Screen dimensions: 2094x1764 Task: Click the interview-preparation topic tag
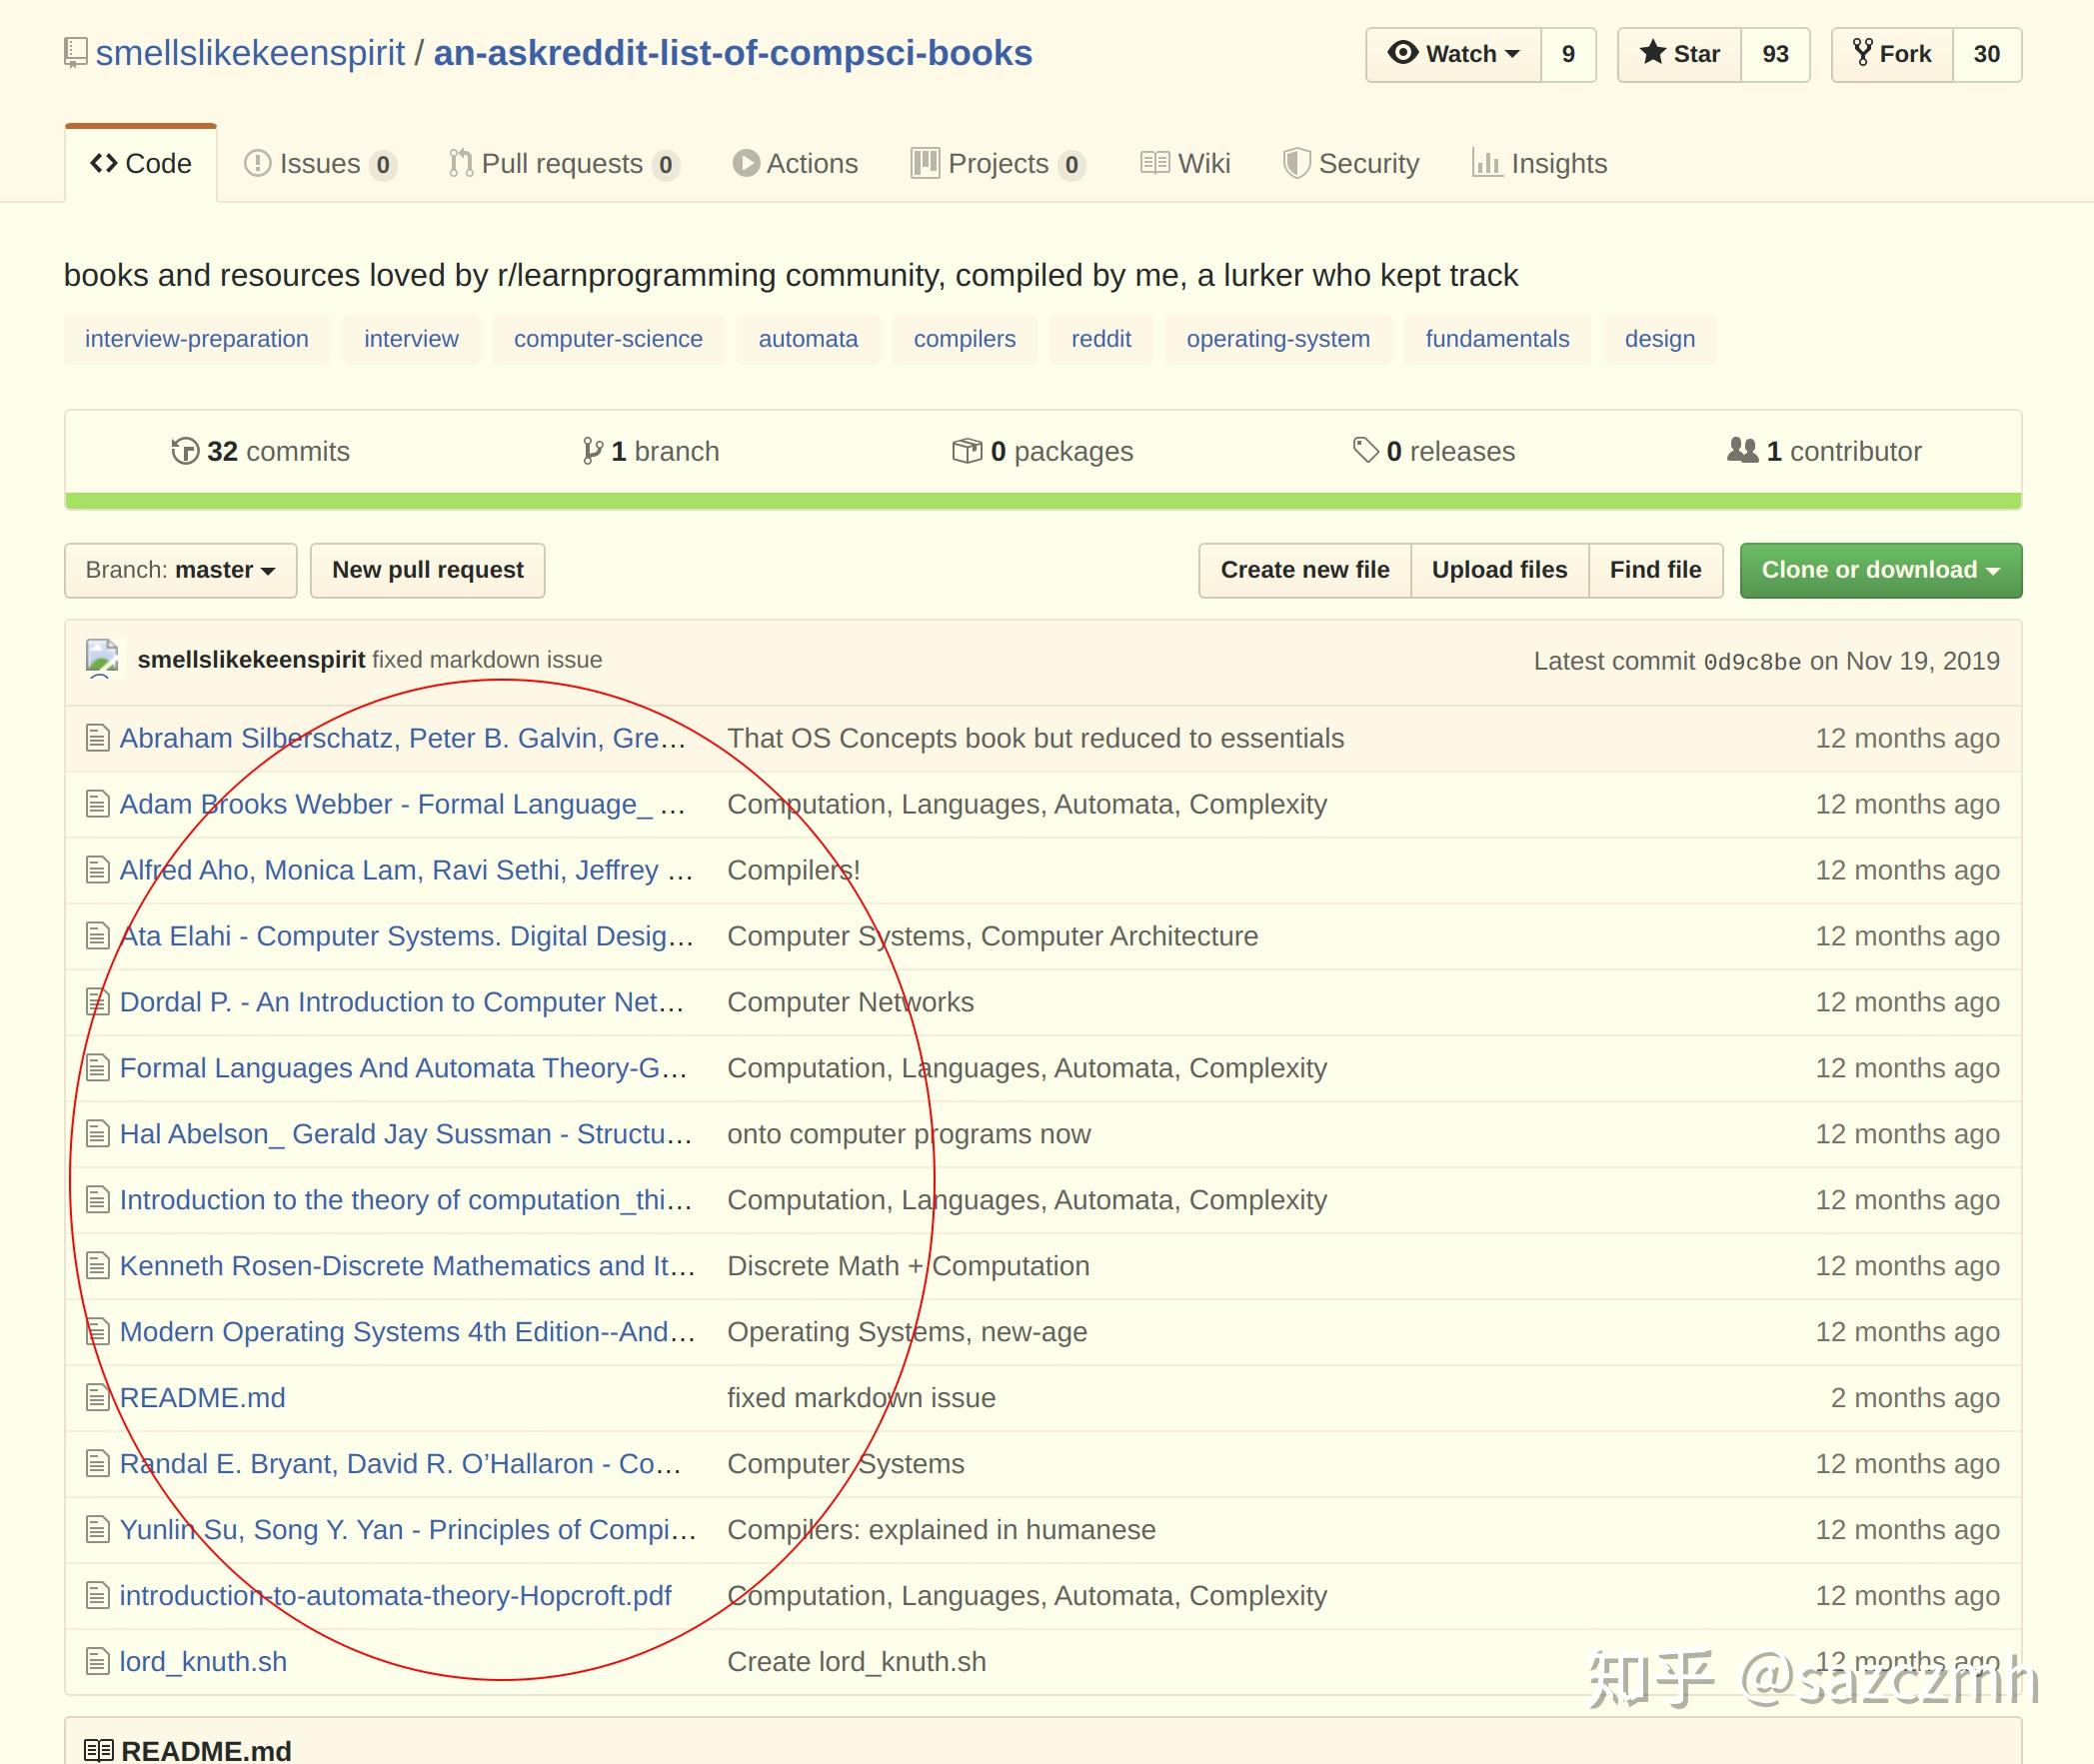(x=197, y=339)
